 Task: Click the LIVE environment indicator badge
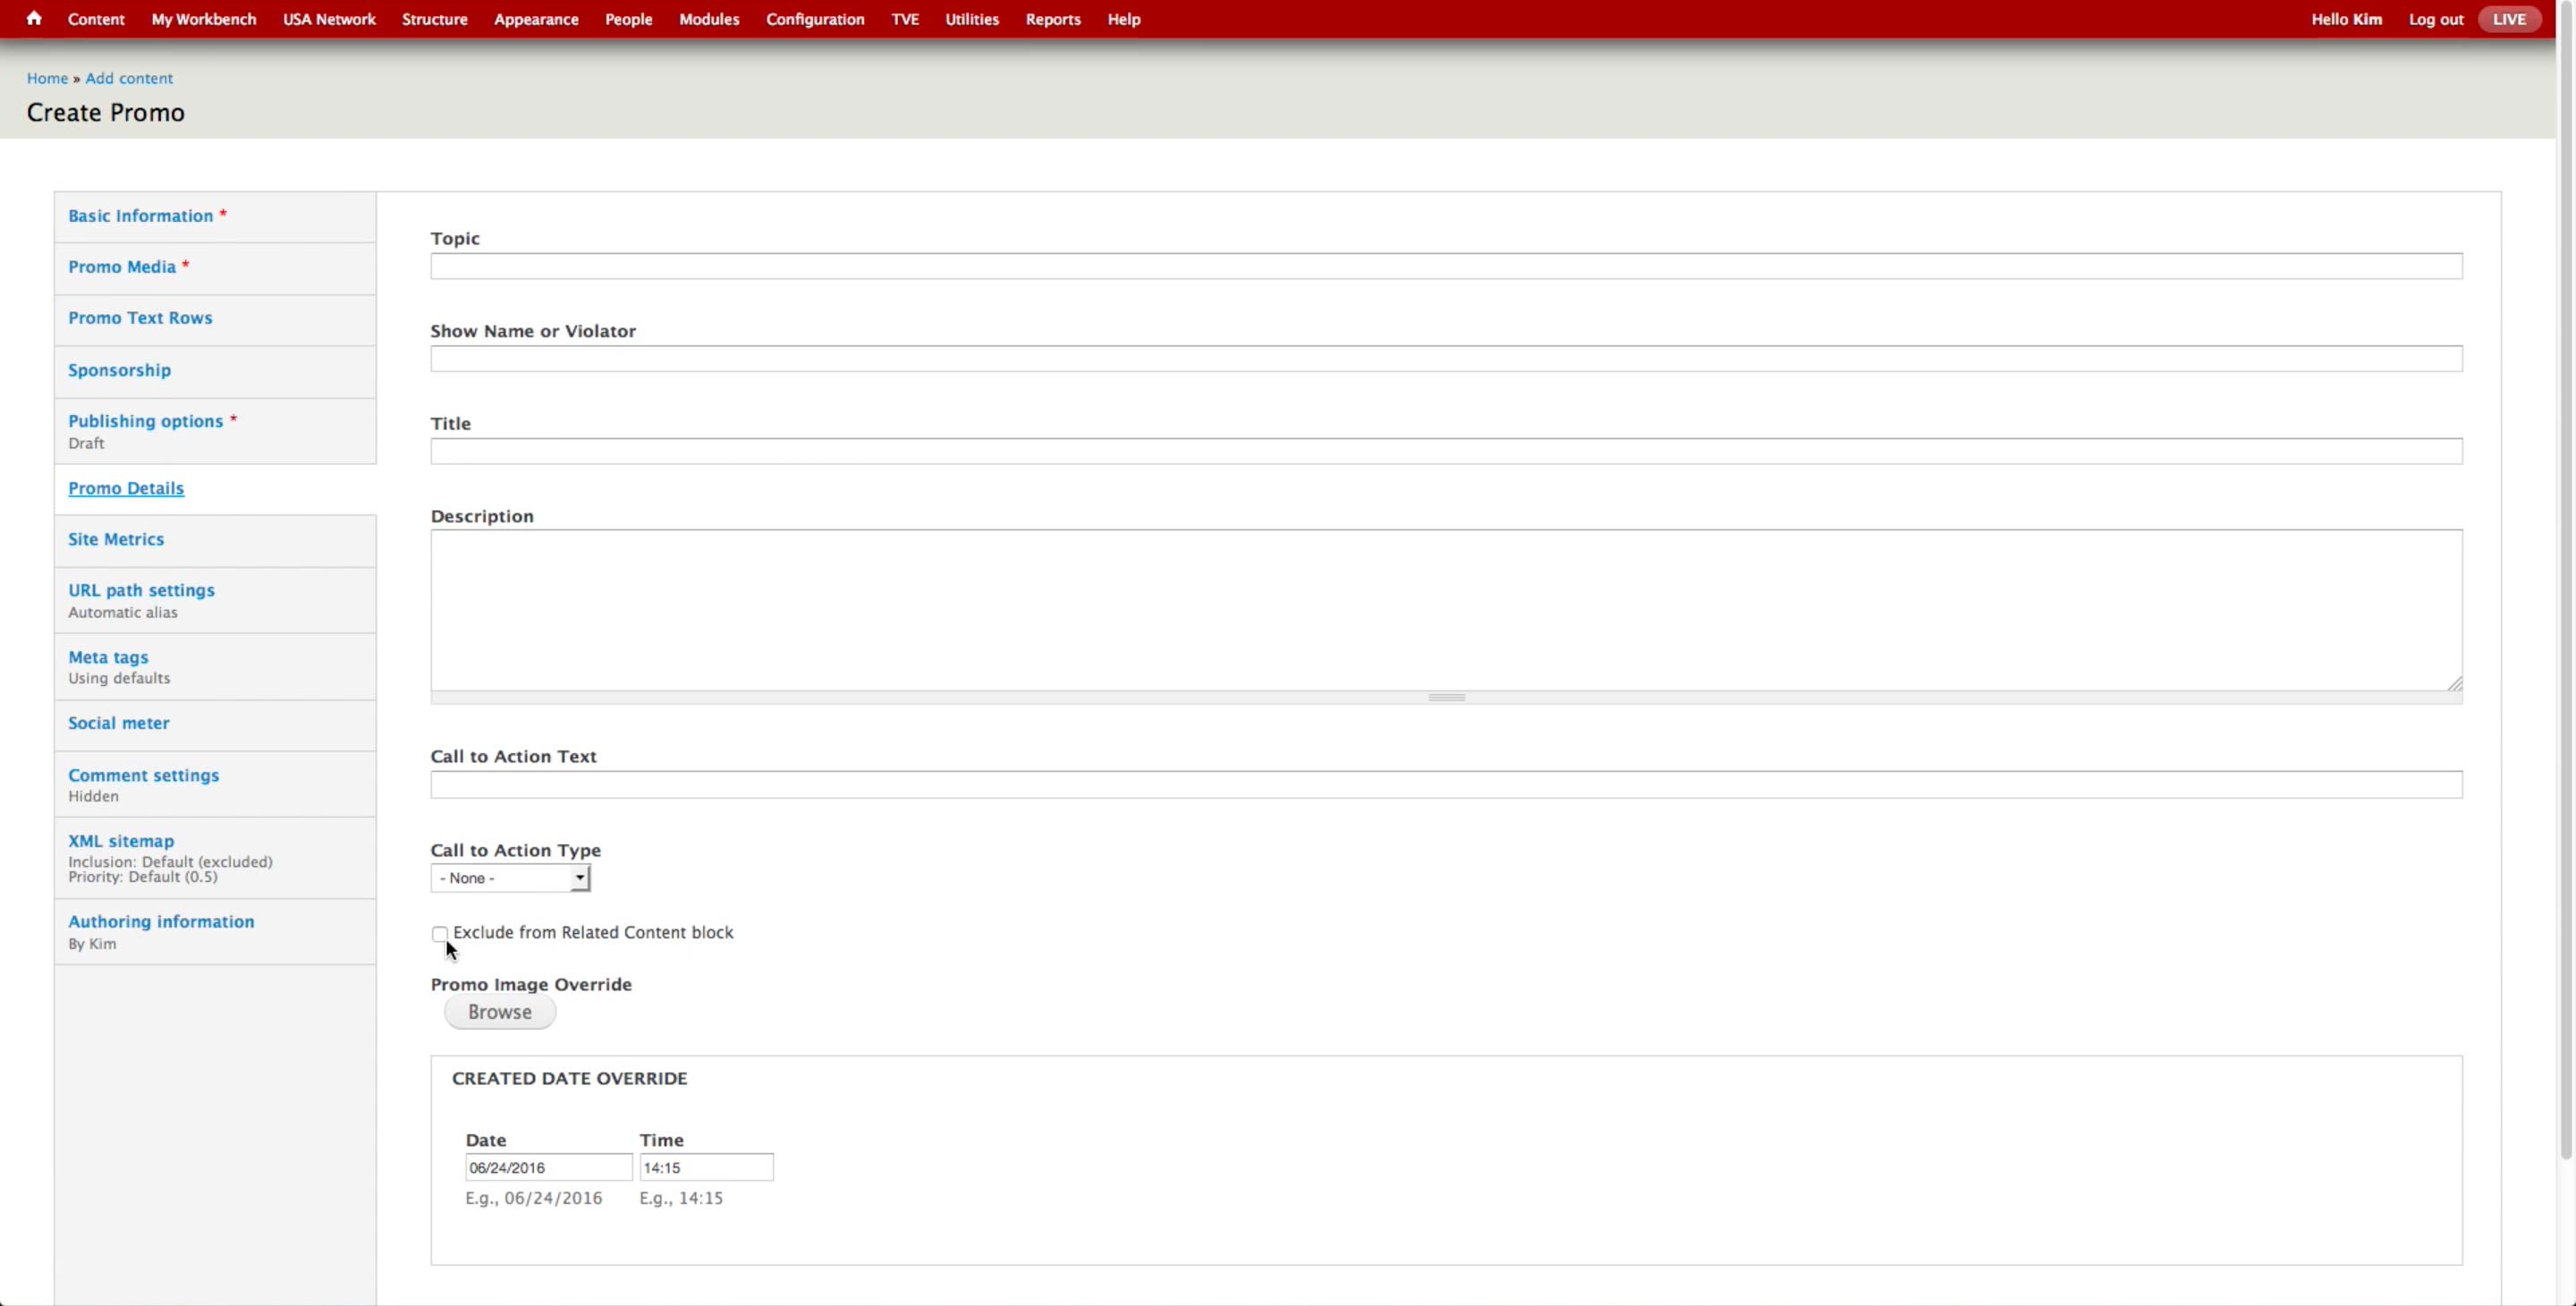[x=2508, y=19]
